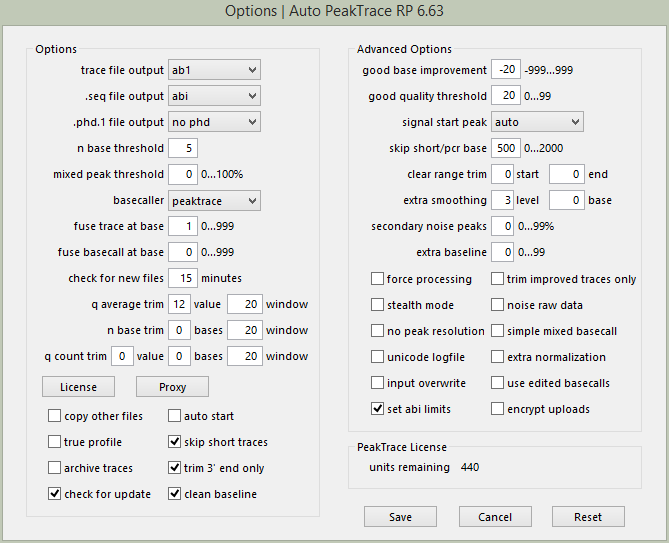This screenshot has width=669, height=543.
Task: Click the mixed peak threshold field
Action: pyautogui.click(x=183, y=174)
